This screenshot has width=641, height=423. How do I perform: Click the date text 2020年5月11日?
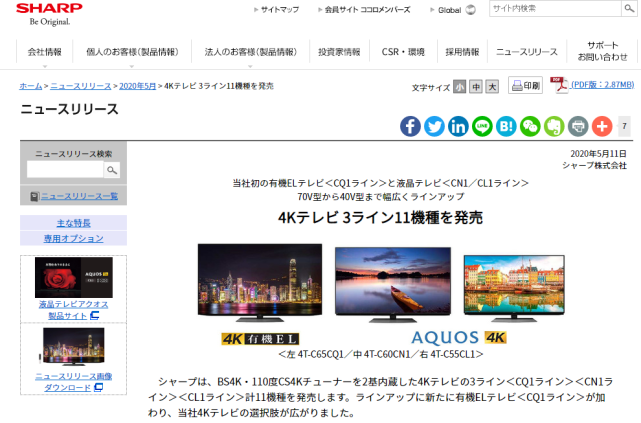coord(598,154)
